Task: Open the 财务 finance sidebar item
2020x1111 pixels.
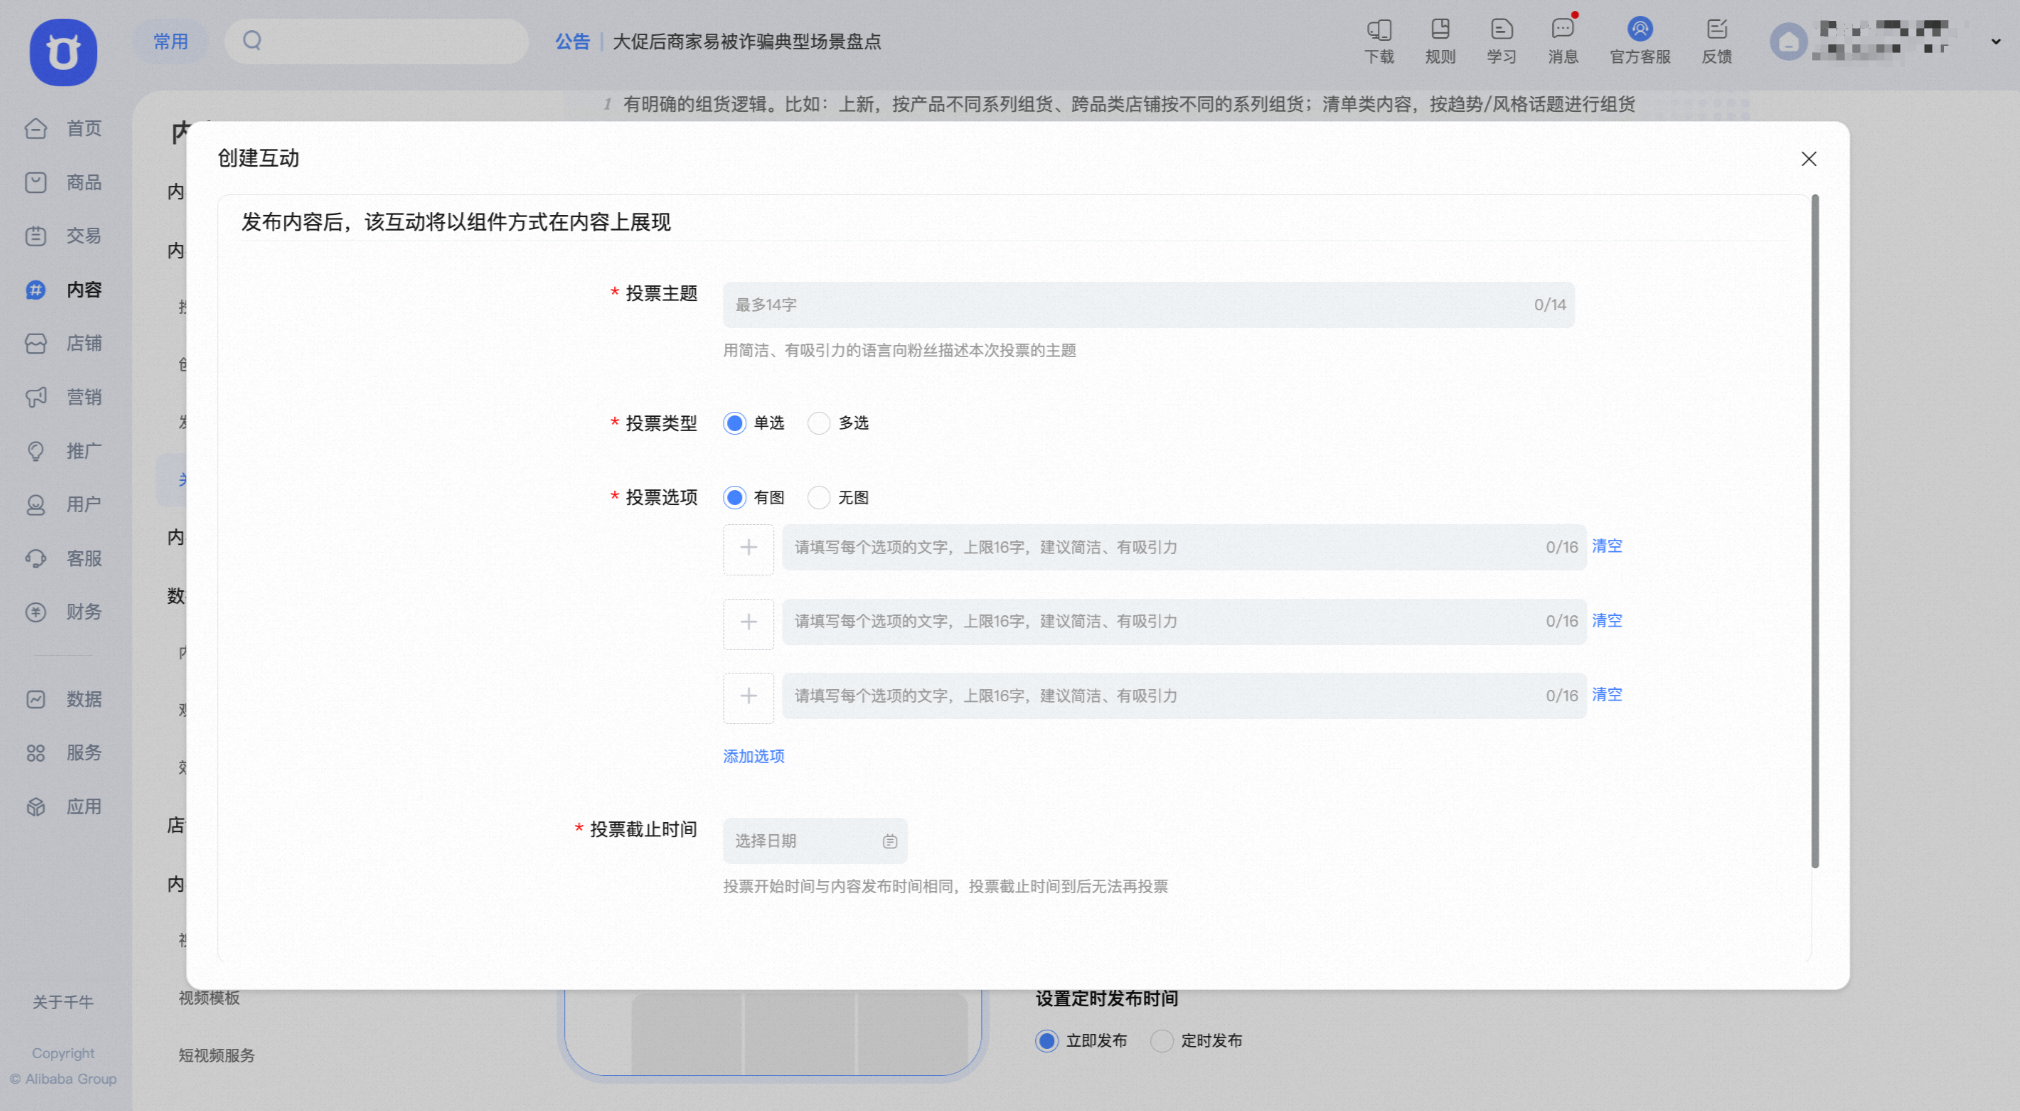Action: (x=65, y=612)
